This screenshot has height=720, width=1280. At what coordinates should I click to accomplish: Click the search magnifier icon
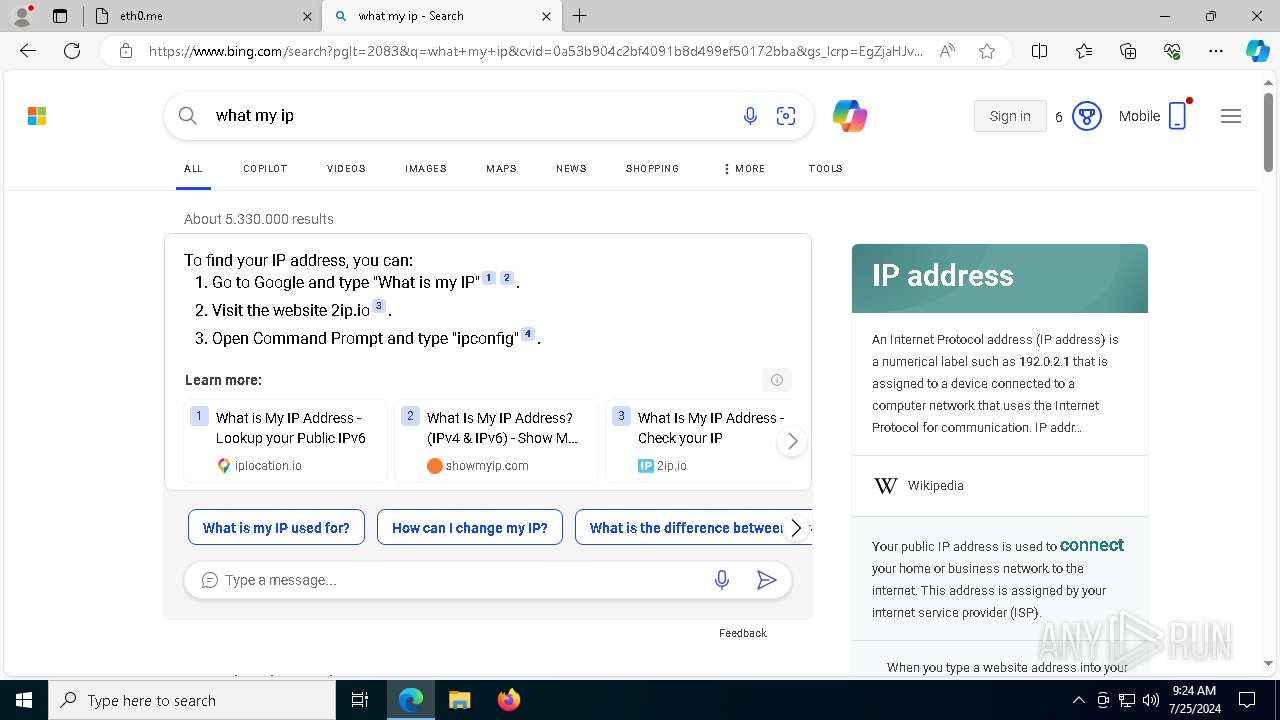188,116
